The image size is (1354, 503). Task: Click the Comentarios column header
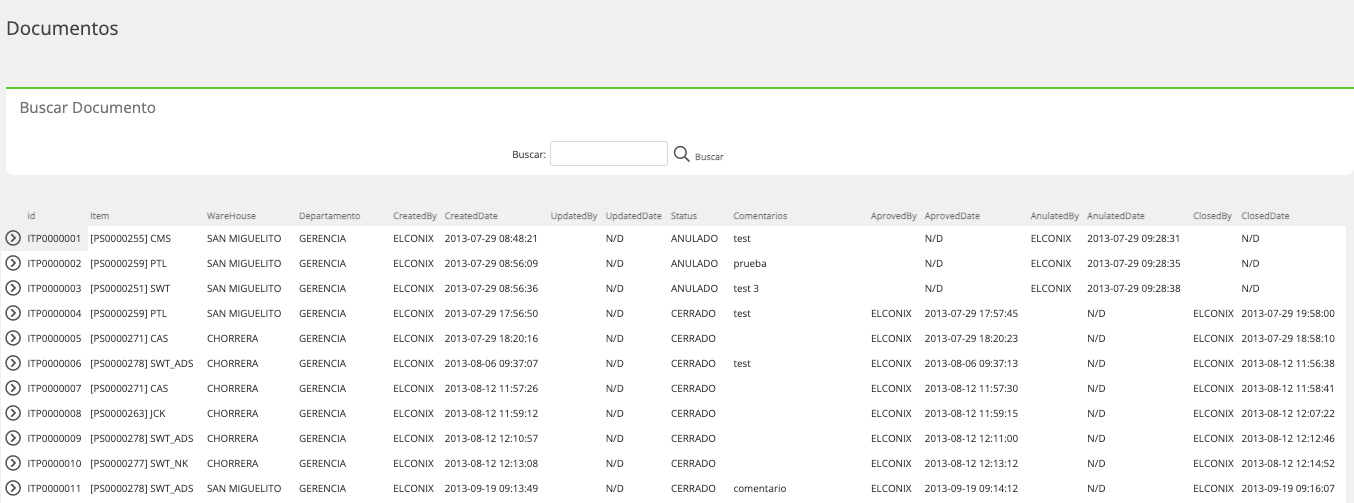[760, 215]
